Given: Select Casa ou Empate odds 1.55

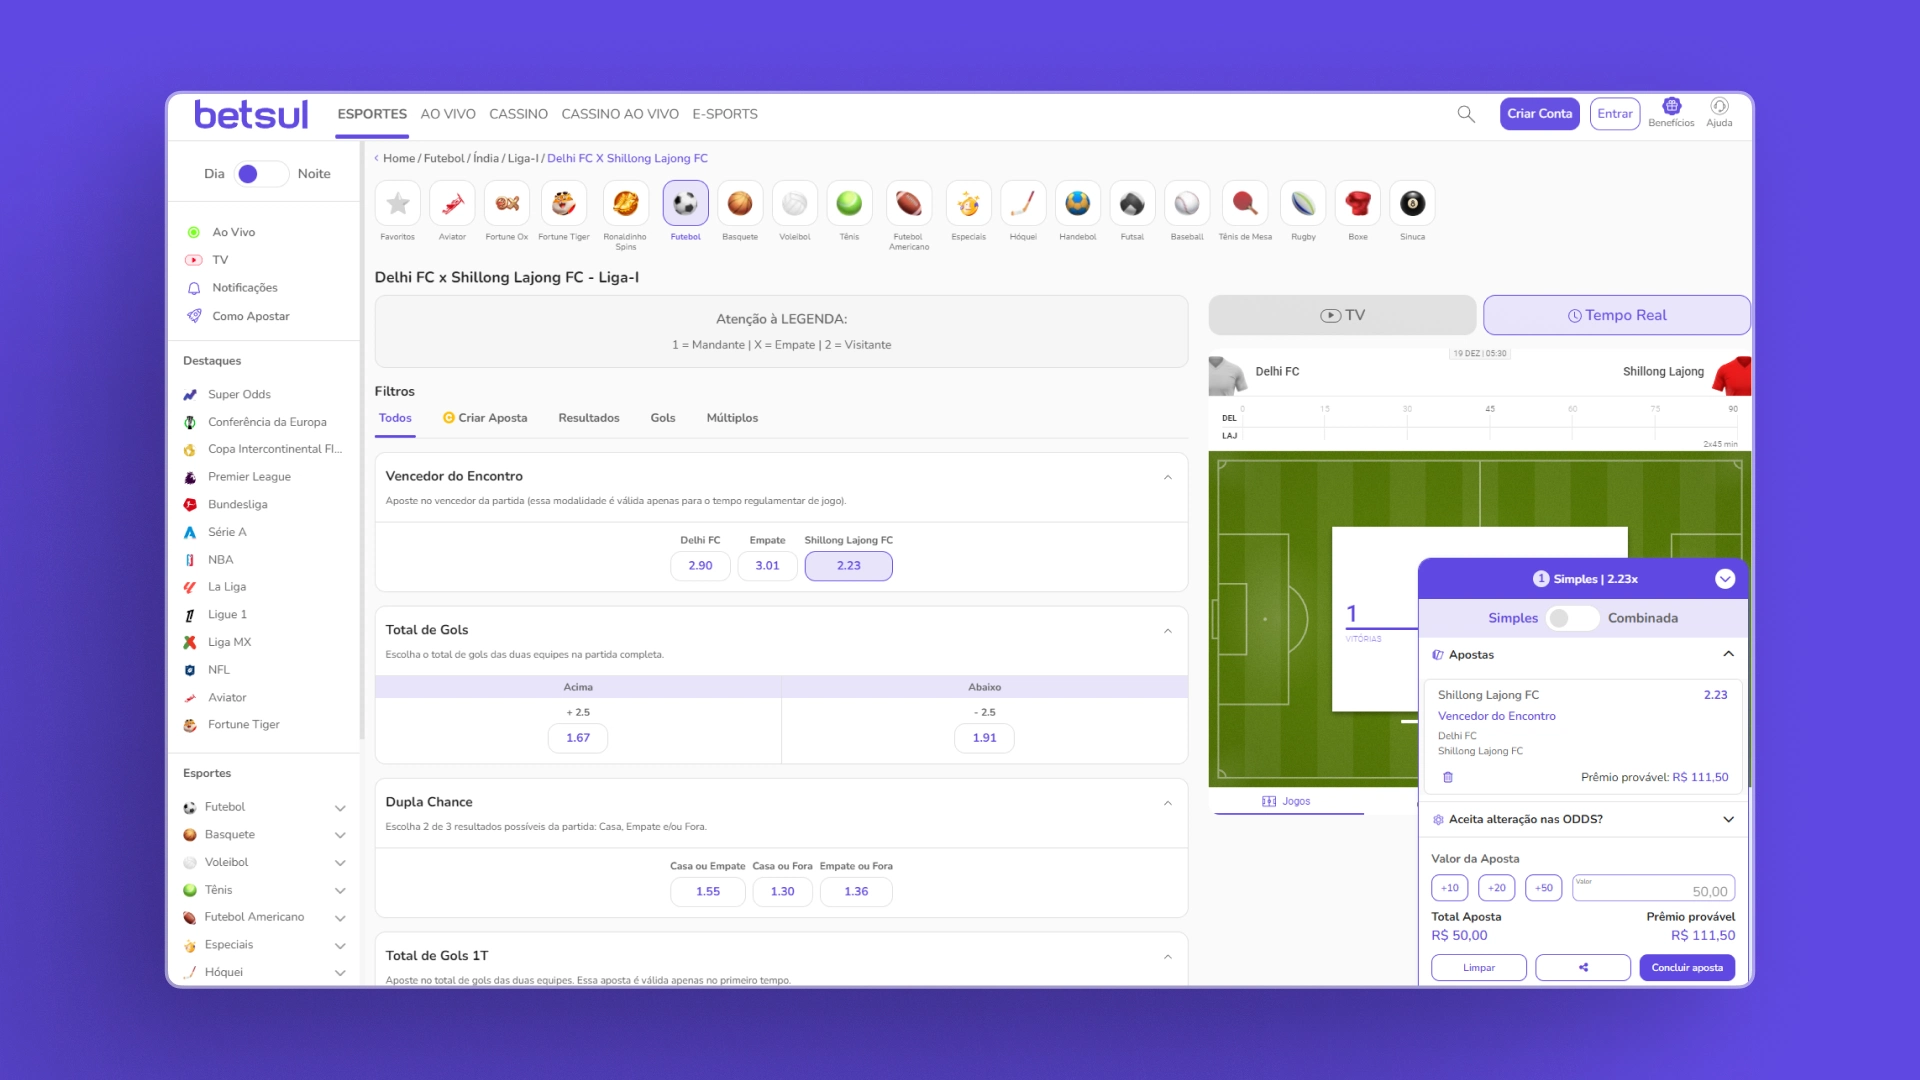Looking at the screenshot, I should point(708,892).
